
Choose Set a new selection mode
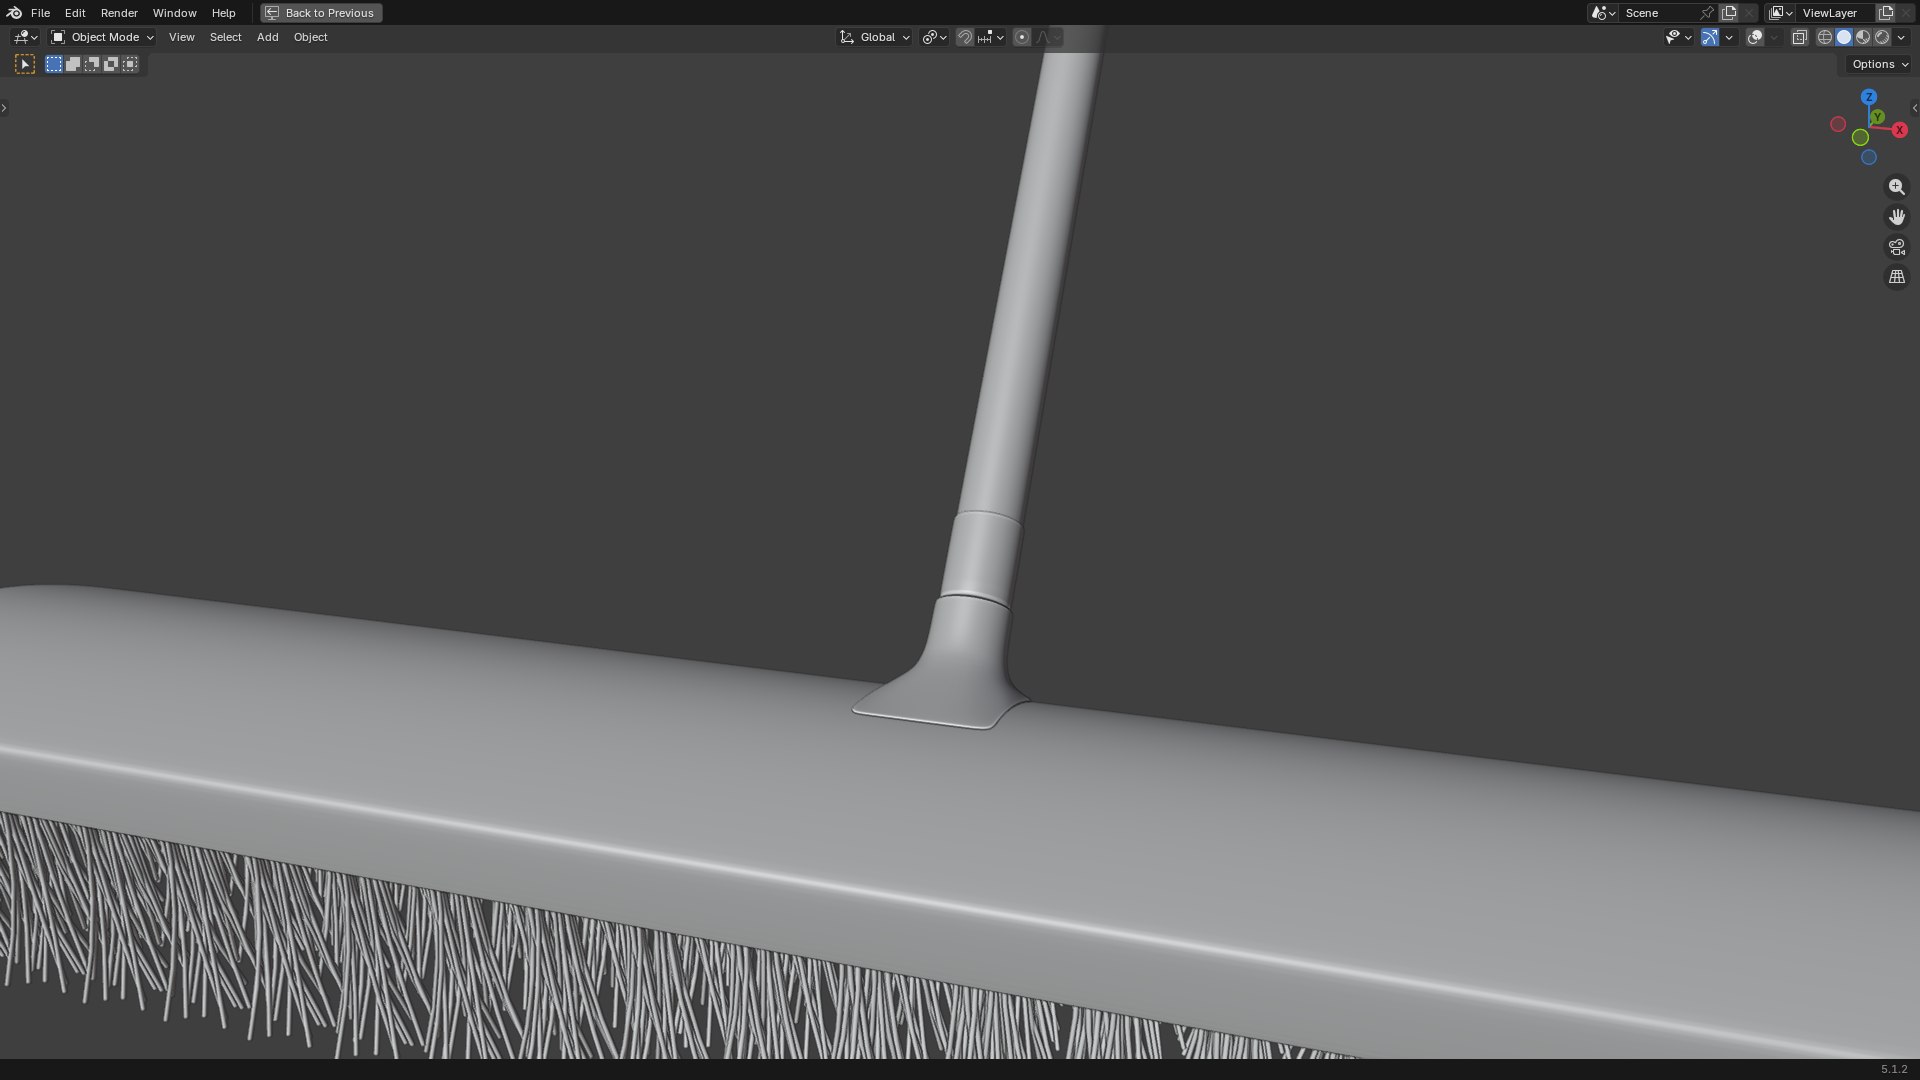coord(54,64)
